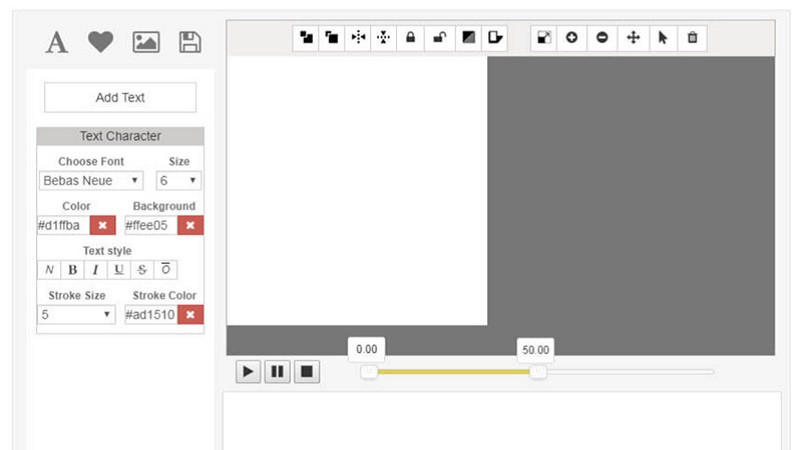Set text style to Normal
Viewport: 800px width, 450px height.
click(49, 269)
